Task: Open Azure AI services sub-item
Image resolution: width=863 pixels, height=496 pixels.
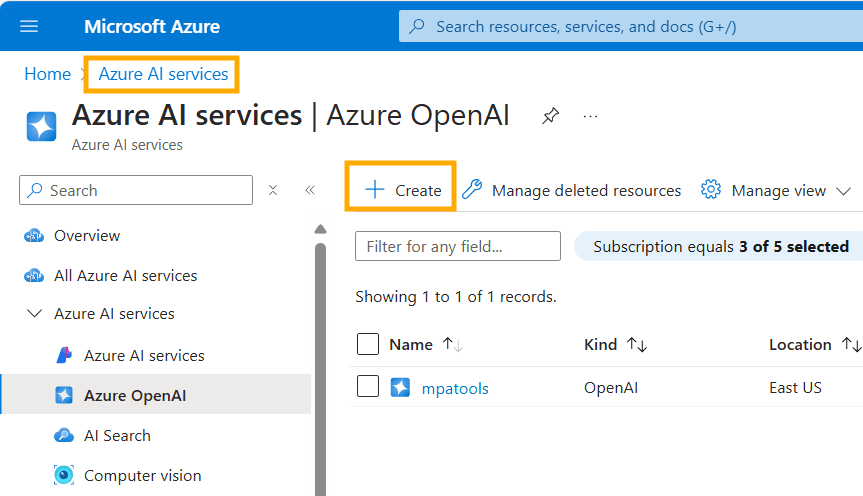Action: point(144,356)
